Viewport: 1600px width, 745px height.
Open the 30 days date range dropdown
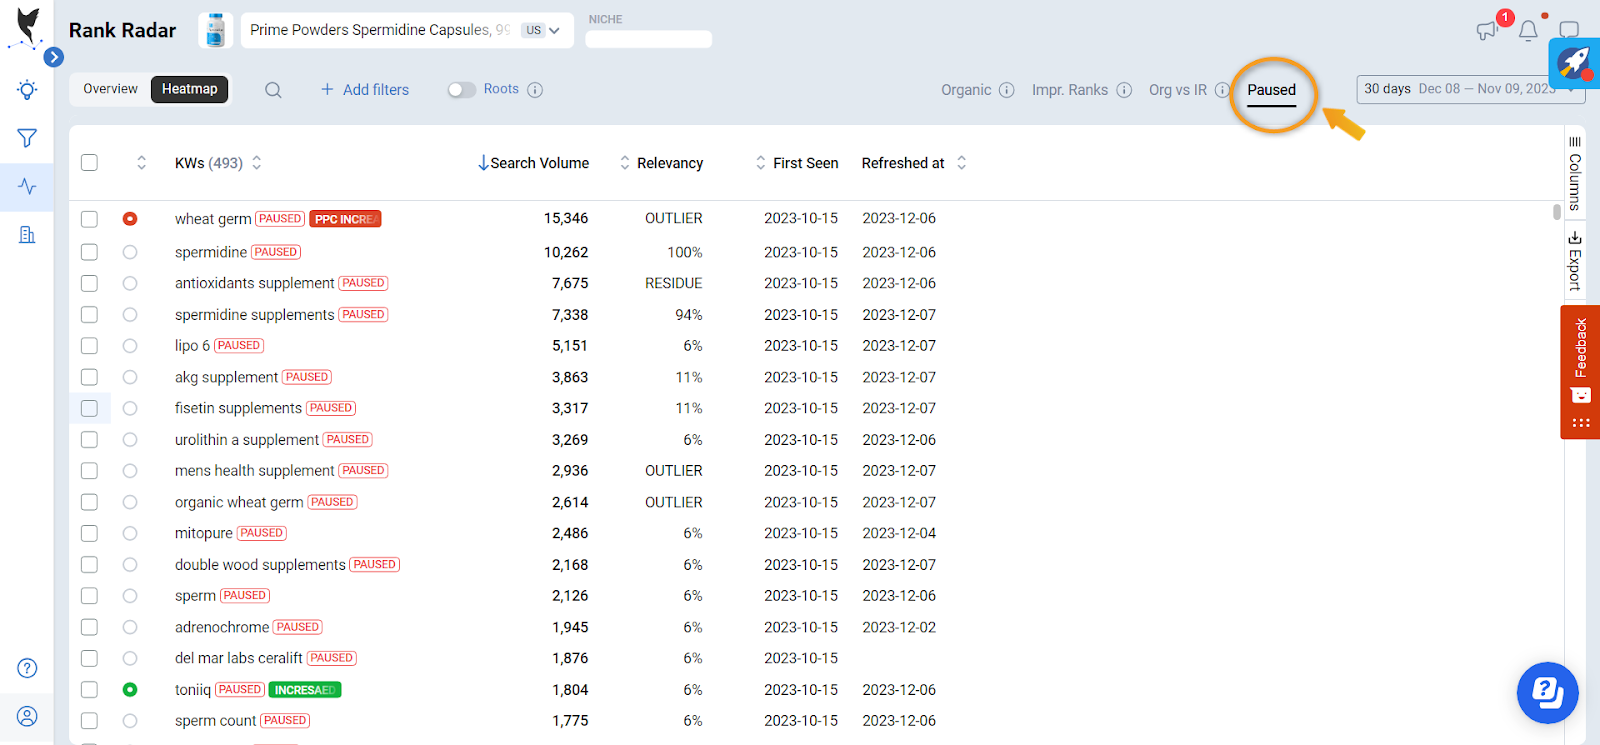click(1470, 89)
